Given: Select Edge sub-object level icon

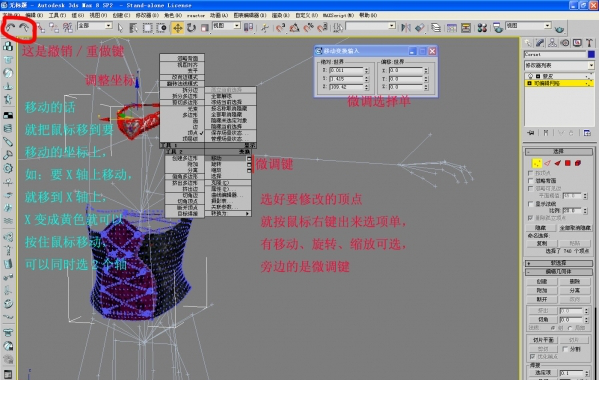Looking at the screenshot, I should 547,163.
